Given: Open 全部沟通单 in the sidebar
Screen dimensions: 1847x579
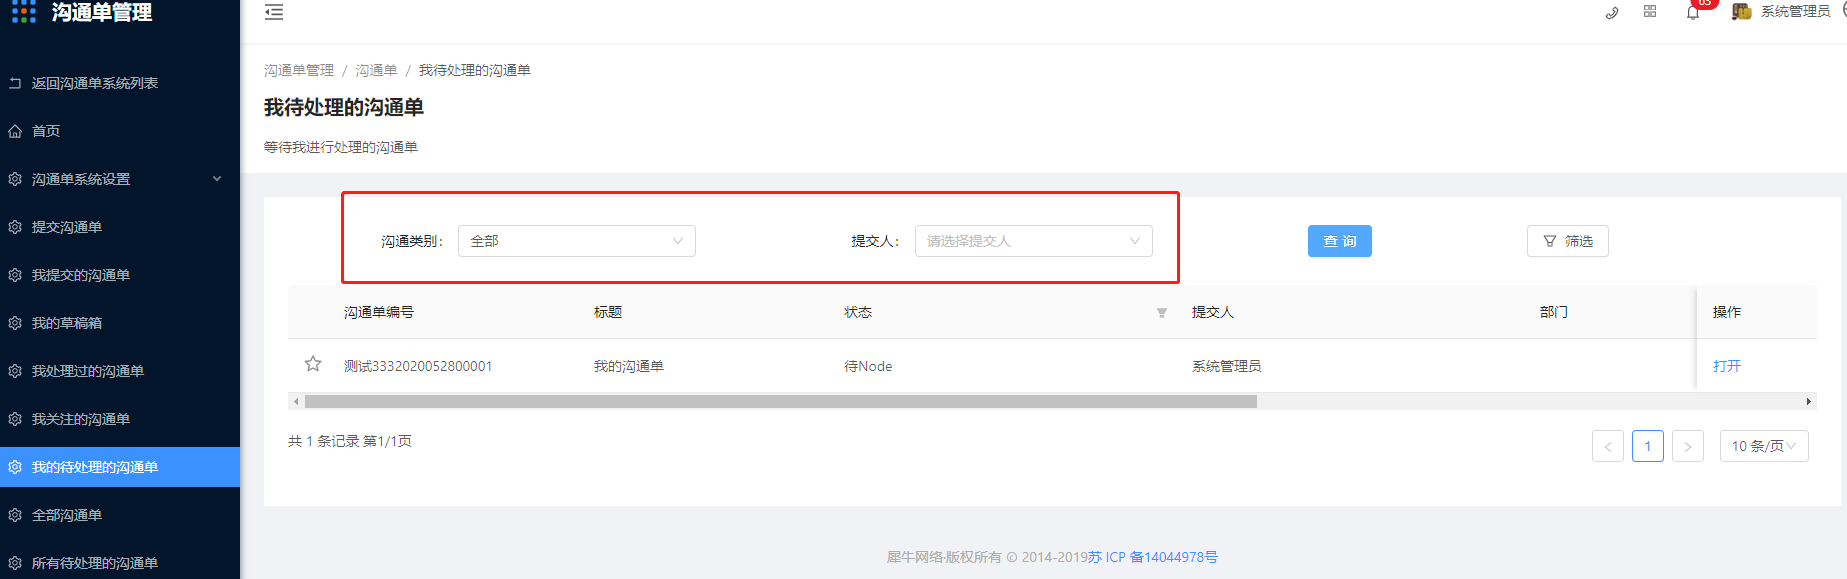Looking at the screenshot, I should click(x=120, y=515).
